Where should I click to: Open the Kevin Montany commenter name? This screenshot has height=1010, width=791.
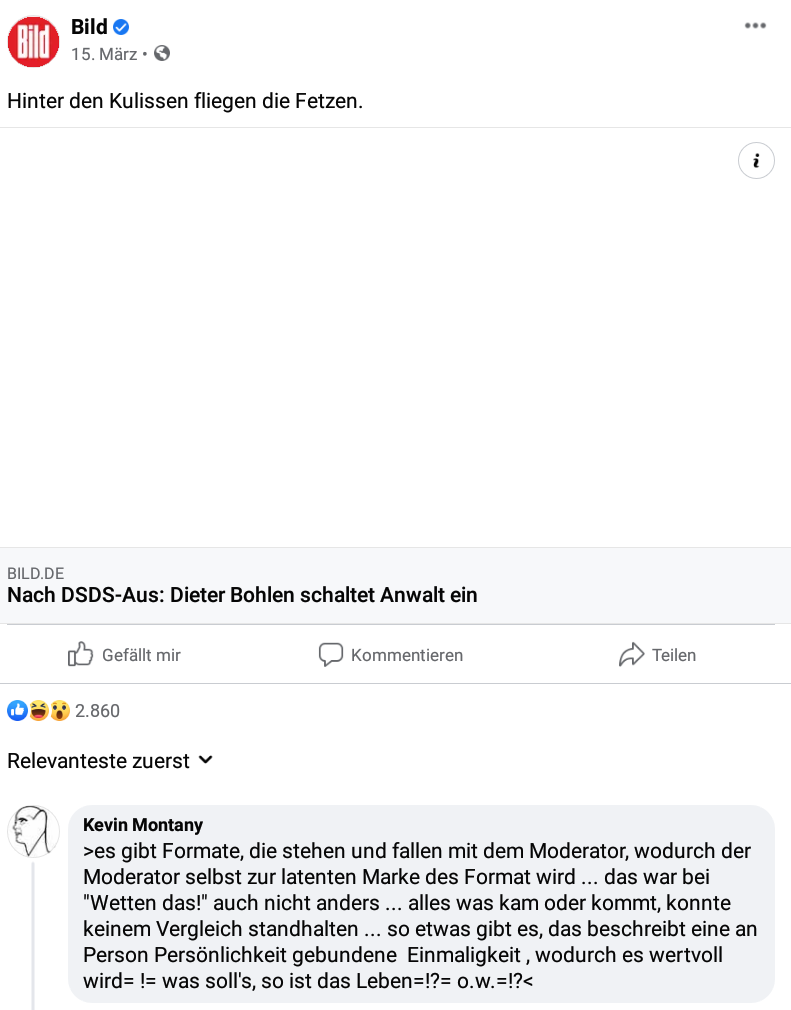[x=143, y=824]
